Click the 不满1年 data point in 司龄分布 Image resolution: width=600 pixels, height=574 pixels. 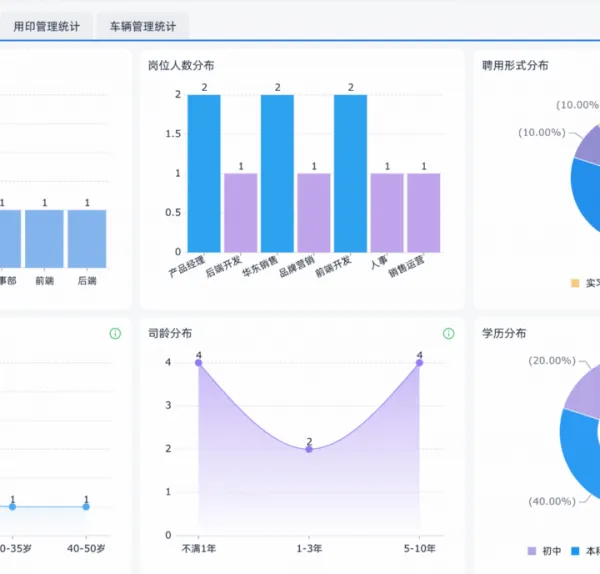(199, 362)
